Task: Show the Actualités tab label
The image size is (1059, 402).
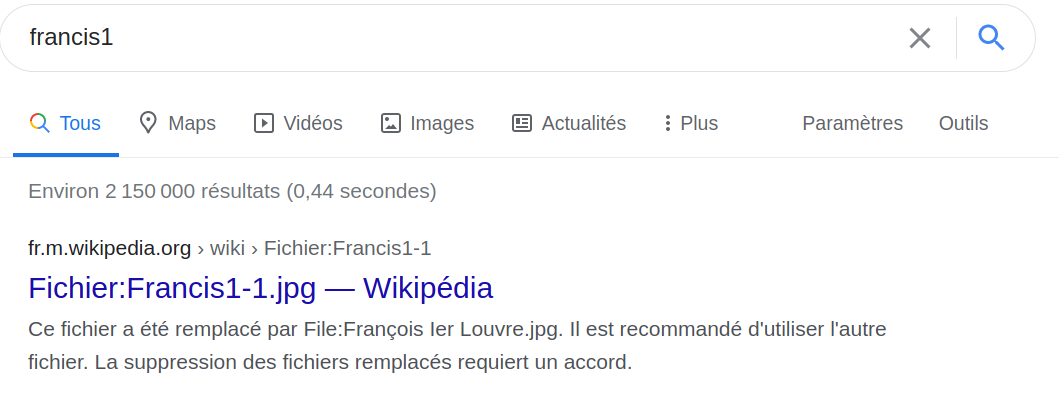Action: tap(583, 123)
